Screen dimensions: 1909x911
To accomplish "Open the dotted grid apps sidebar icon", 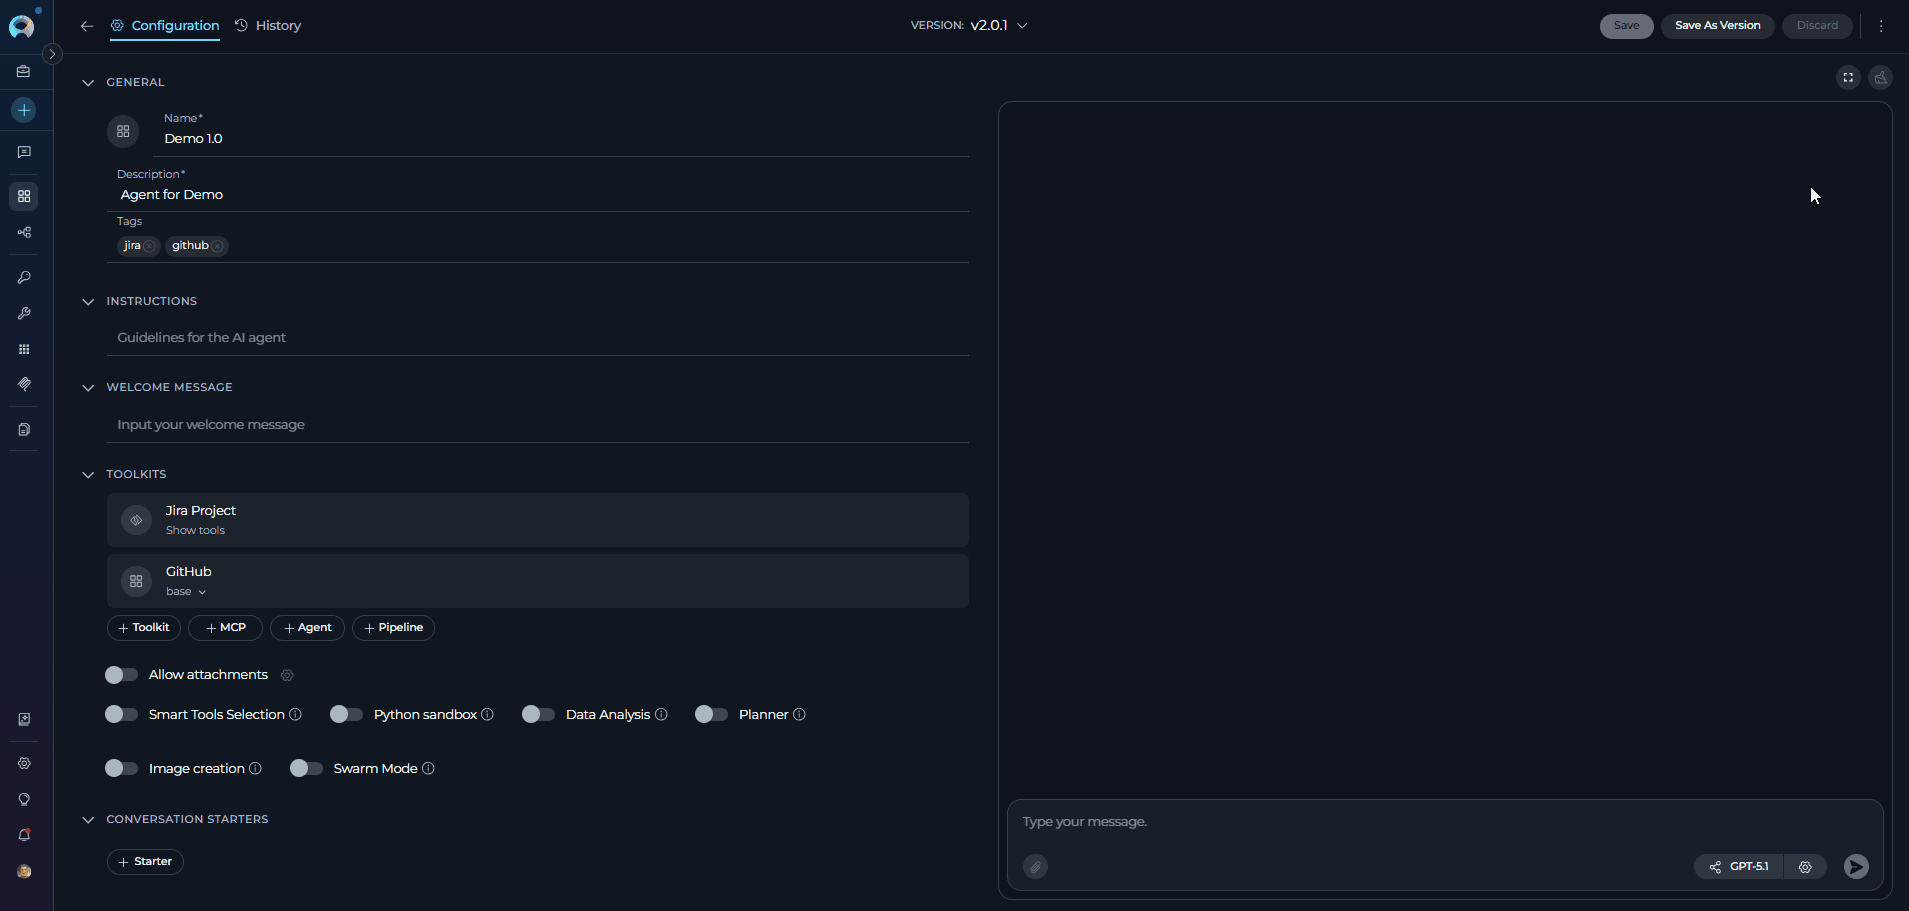I will point(24,350).
